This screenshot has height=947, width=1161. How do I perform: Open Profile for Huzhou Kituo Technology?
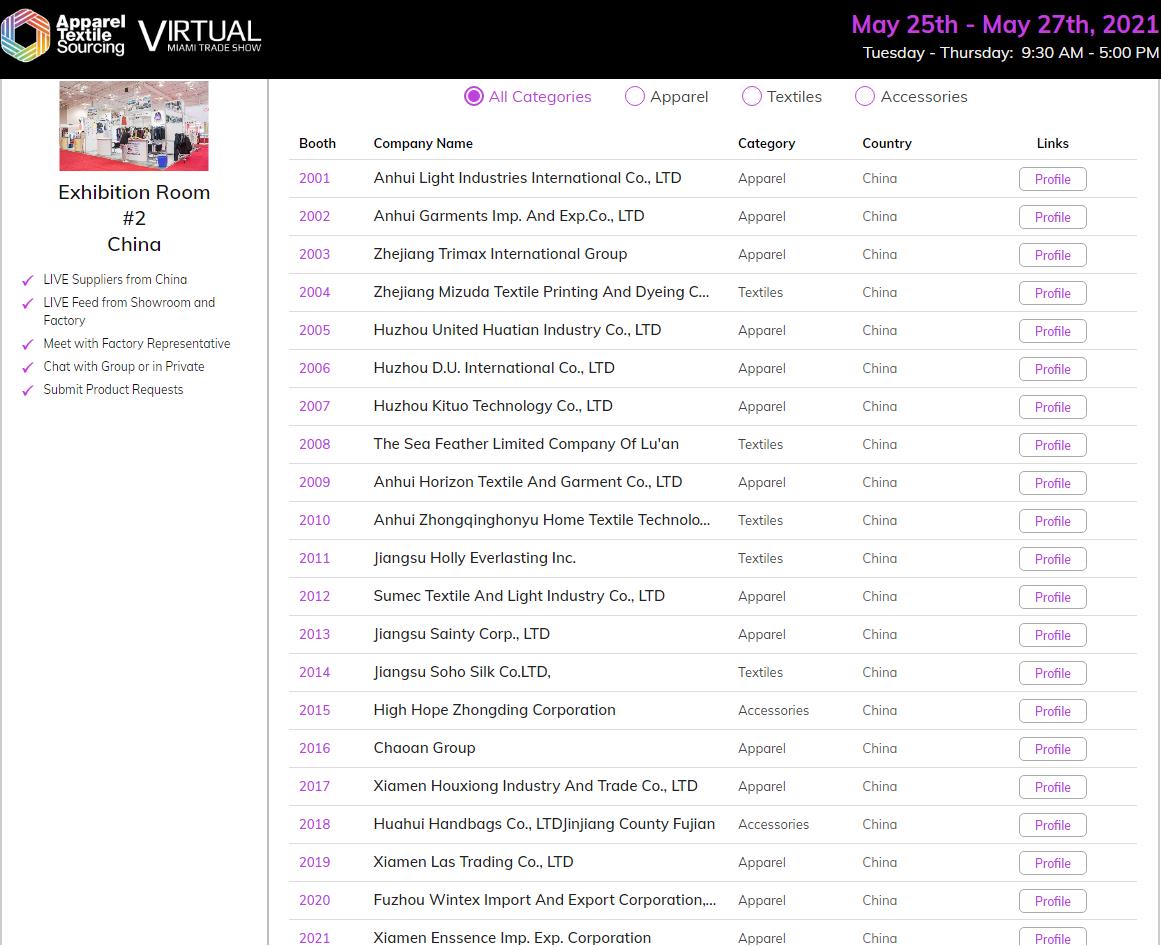[1052, 407]
